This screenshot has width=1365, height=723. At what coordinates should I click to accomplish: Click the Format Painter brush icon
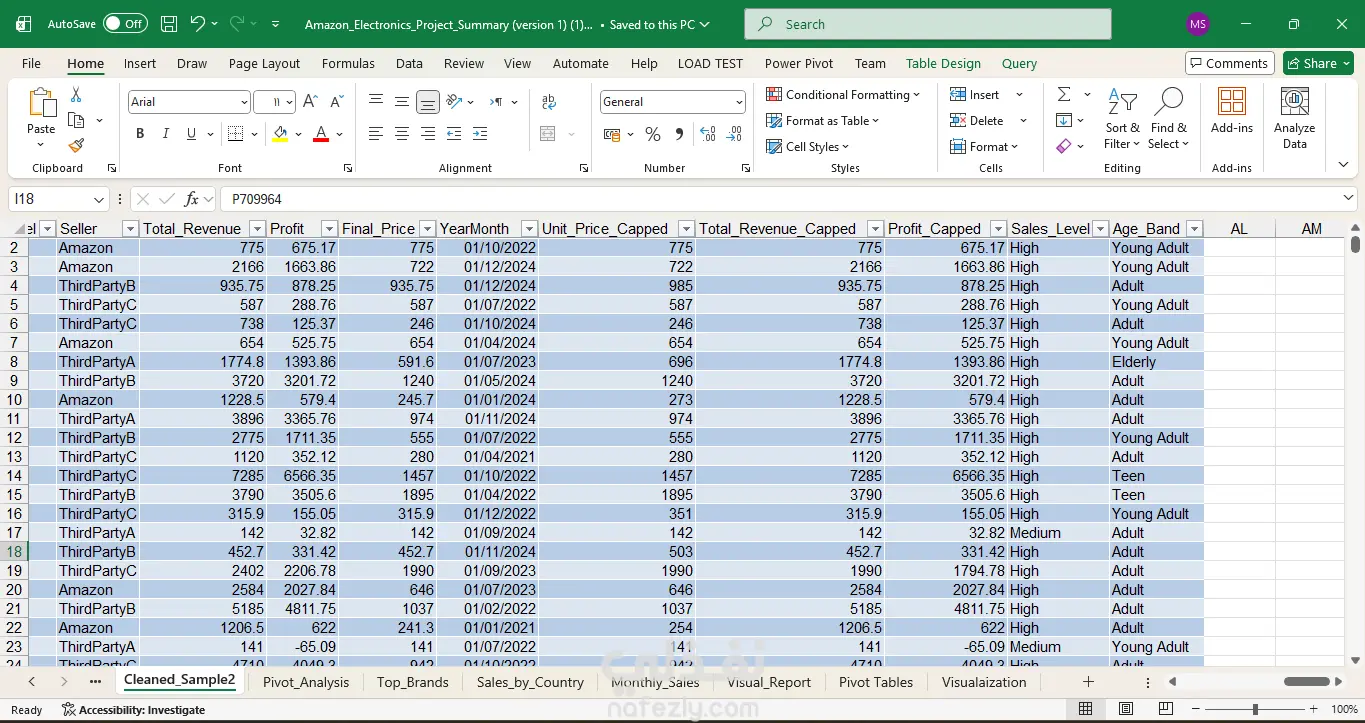[76, 145]
